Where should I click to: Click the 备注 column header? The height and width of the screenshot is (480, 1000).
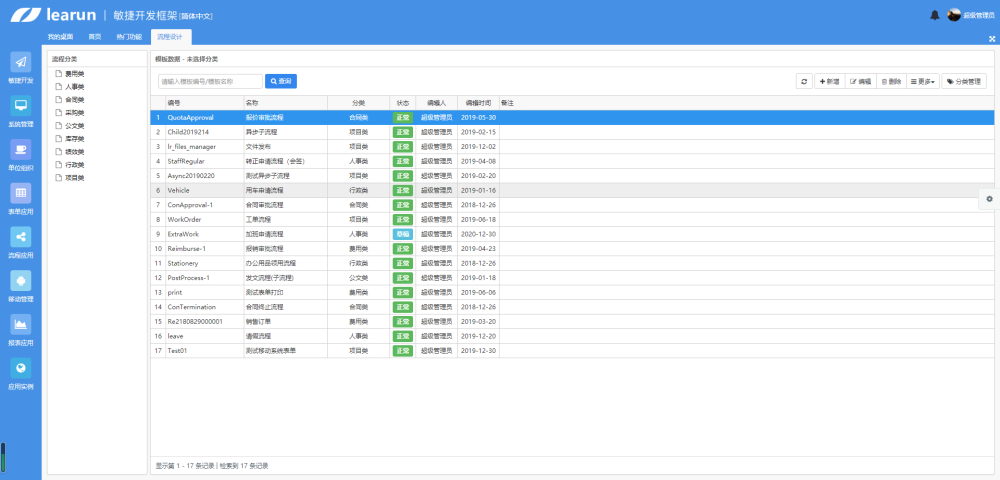(508, 103)
